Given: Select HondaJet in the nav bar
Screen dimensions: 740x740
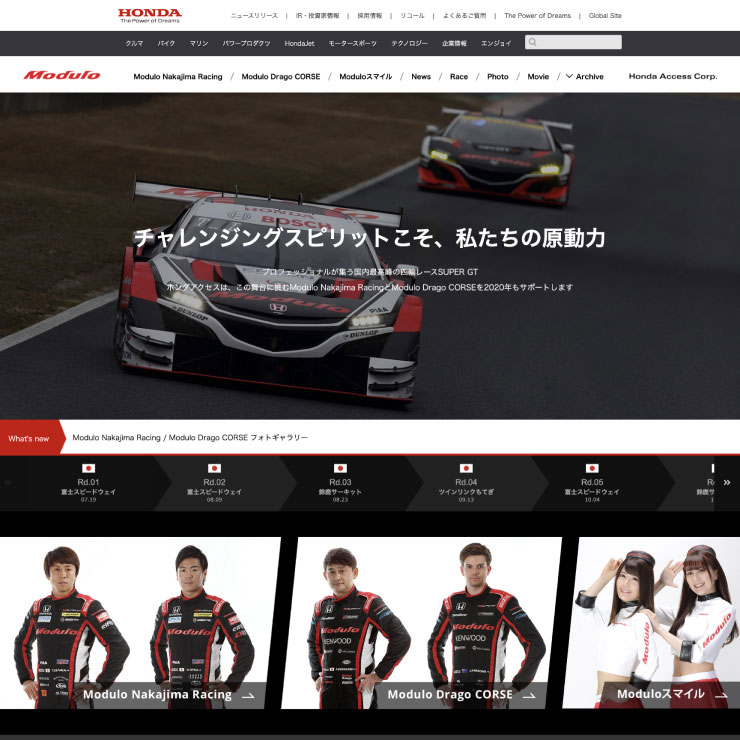Looking at the screenshot, I should (x=299, y=43).
